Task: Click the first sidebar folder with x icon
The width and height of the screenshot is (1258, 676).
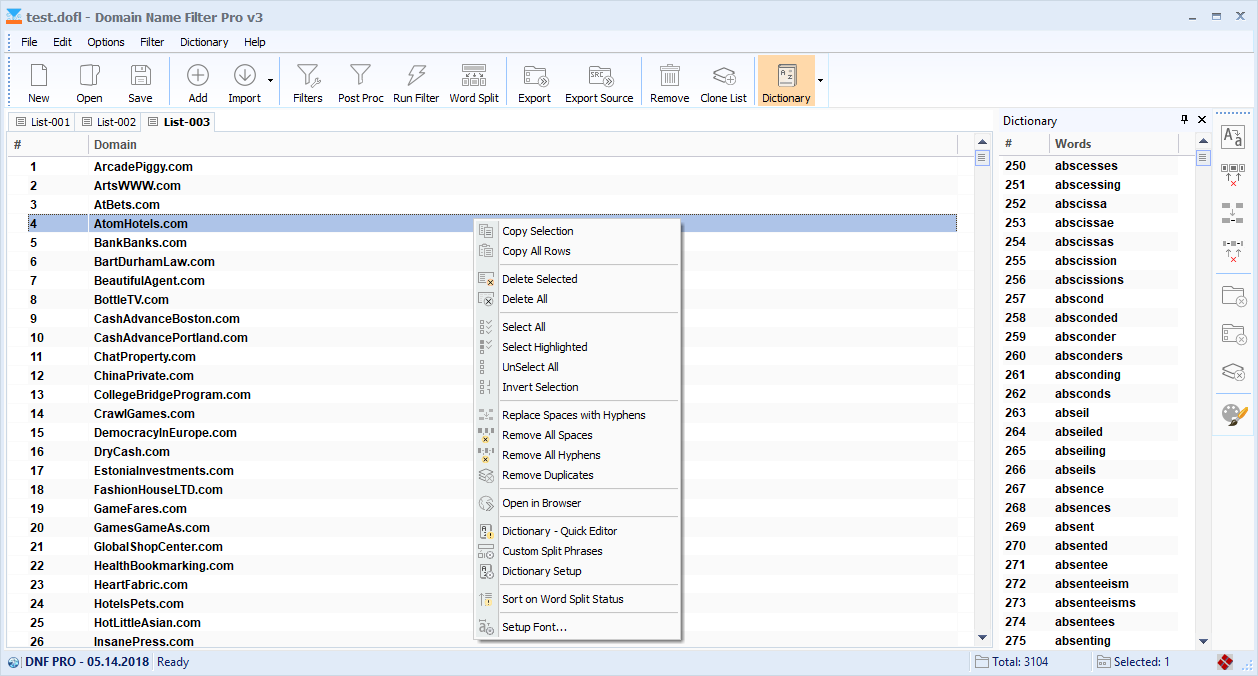Action: click(x=1233, y=296)
